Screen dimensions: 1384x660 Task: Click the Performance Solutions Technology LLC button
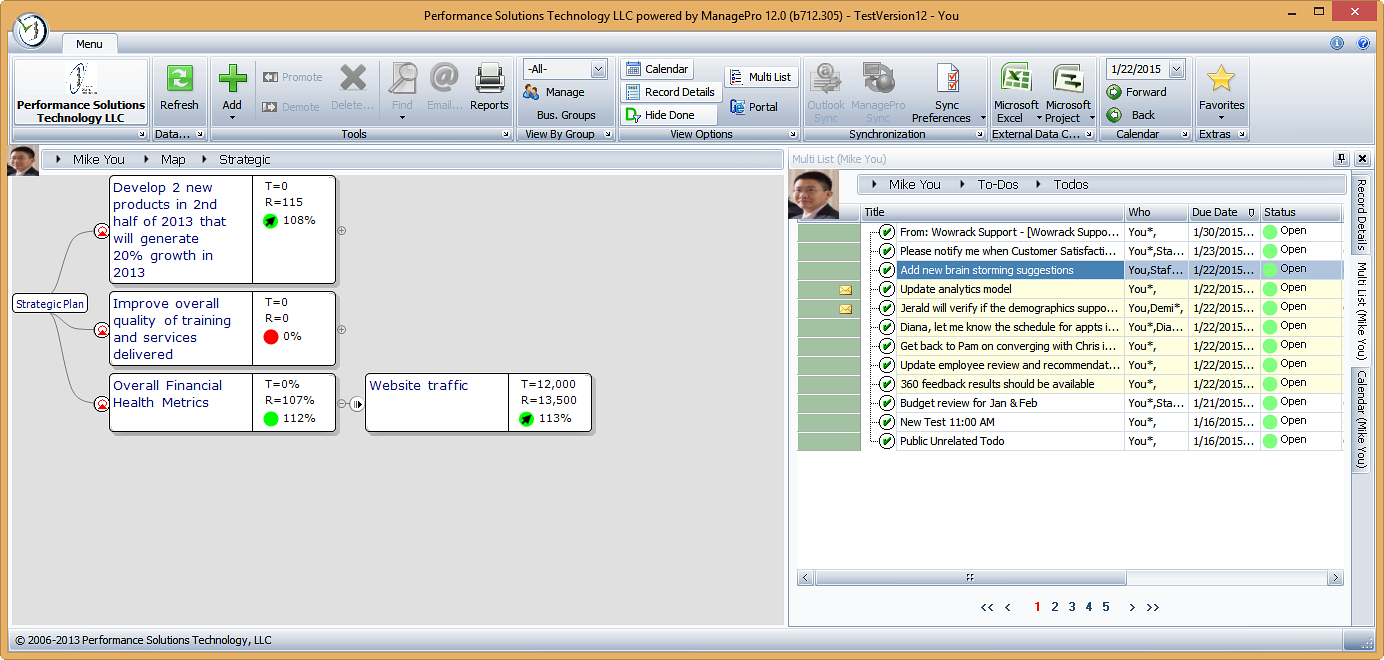[80, 92]
